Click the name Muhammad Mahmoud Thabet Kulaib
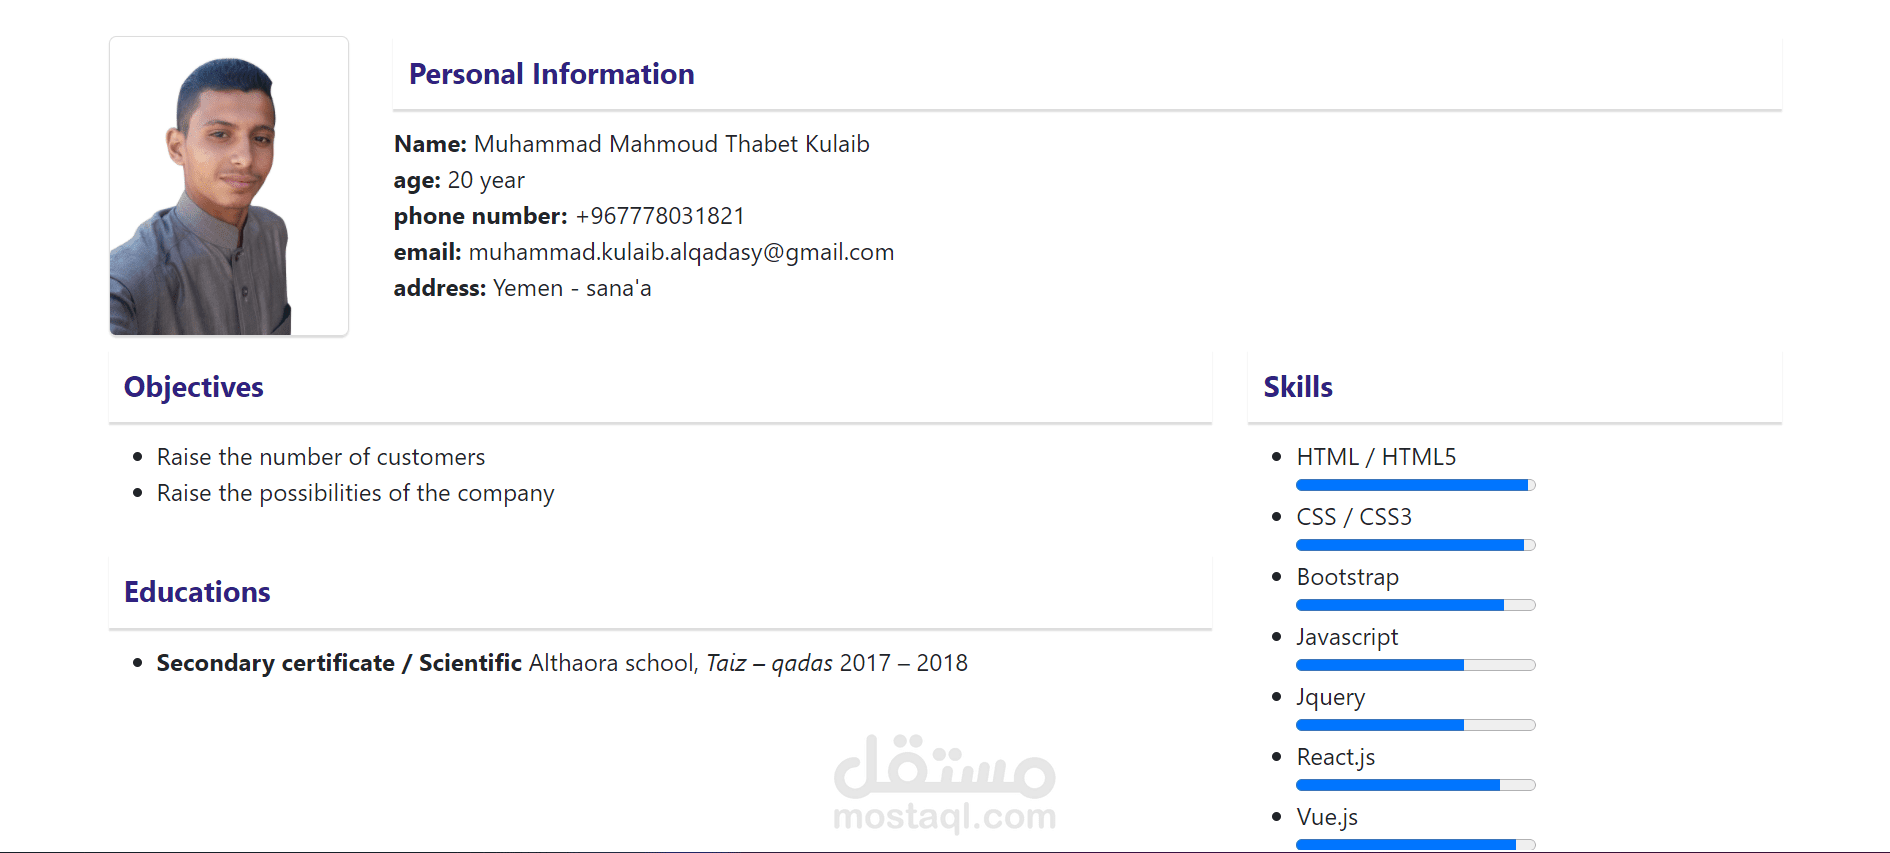 click(671, 144)
